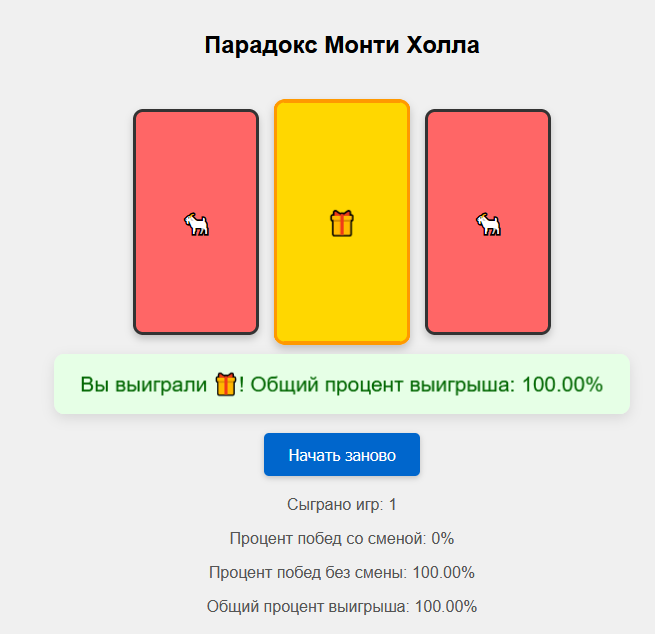Select the middle yellow door card
This screenshot has height=634, width=655.
pos(342,222)
